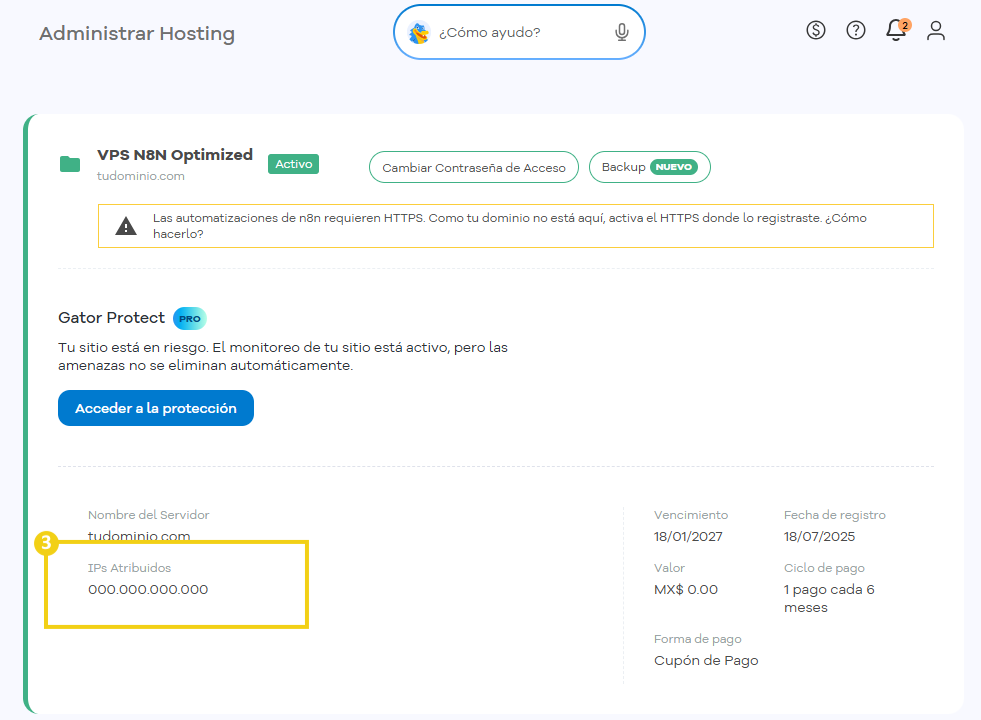Click the gator assistant mascot icon
The height and width of the screenshot is (720, 981).
[x=419, y=33]
